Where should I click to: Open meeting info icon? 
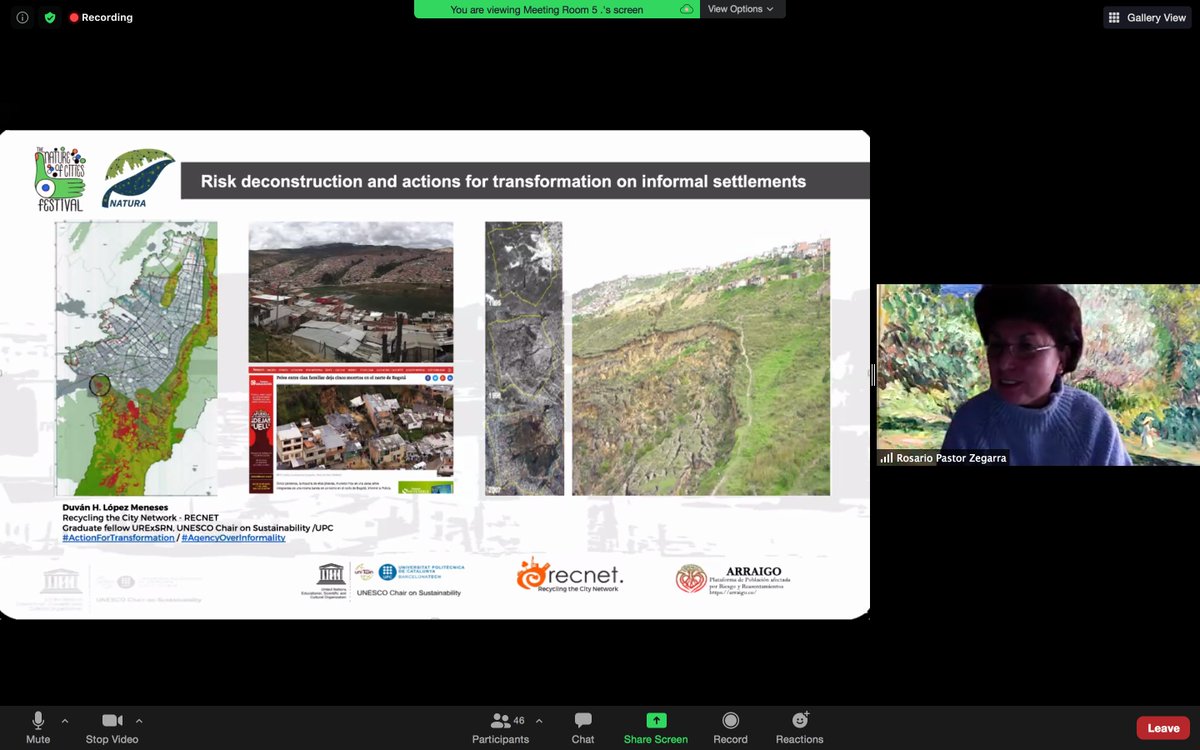click(22, 17)
